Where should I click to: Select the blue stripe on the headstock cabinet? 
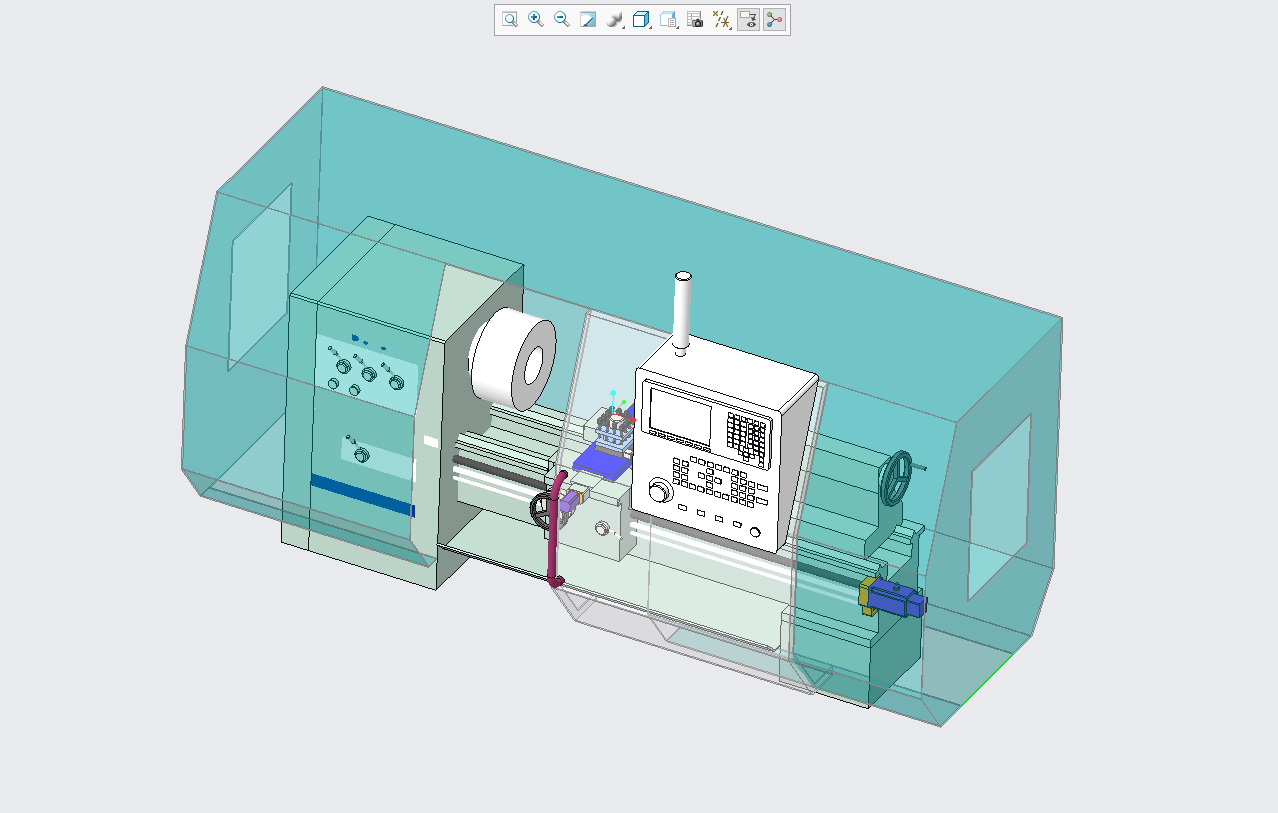click(362, 495)
